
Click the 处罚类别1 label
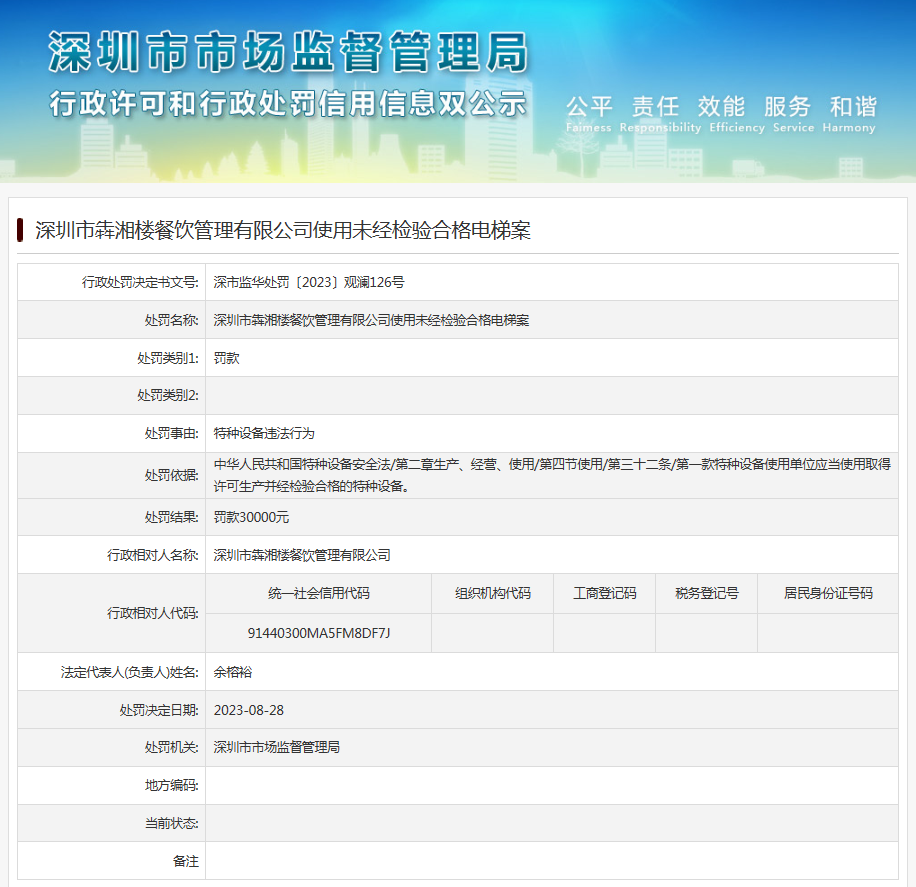click(x=168, y=358)
